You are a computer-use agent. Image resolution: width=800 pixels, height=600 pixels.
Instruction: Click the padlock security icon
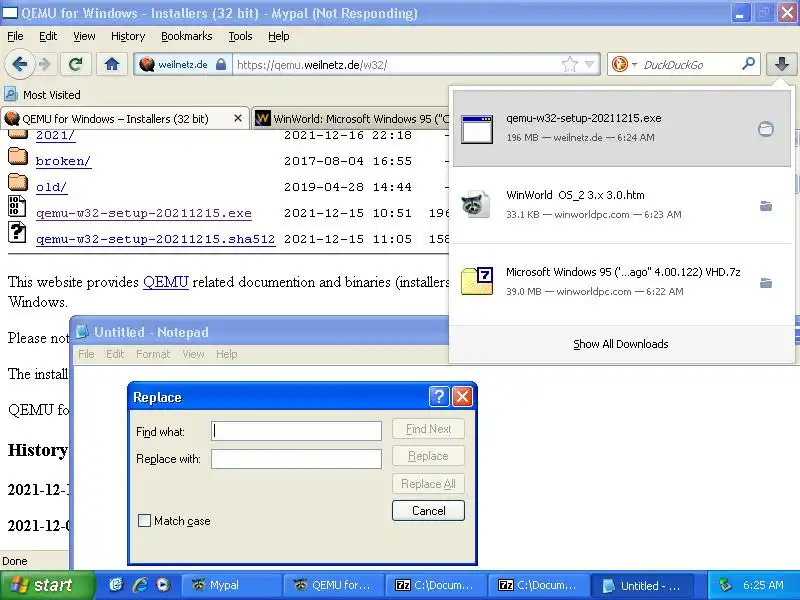click(x=221, y=64)
